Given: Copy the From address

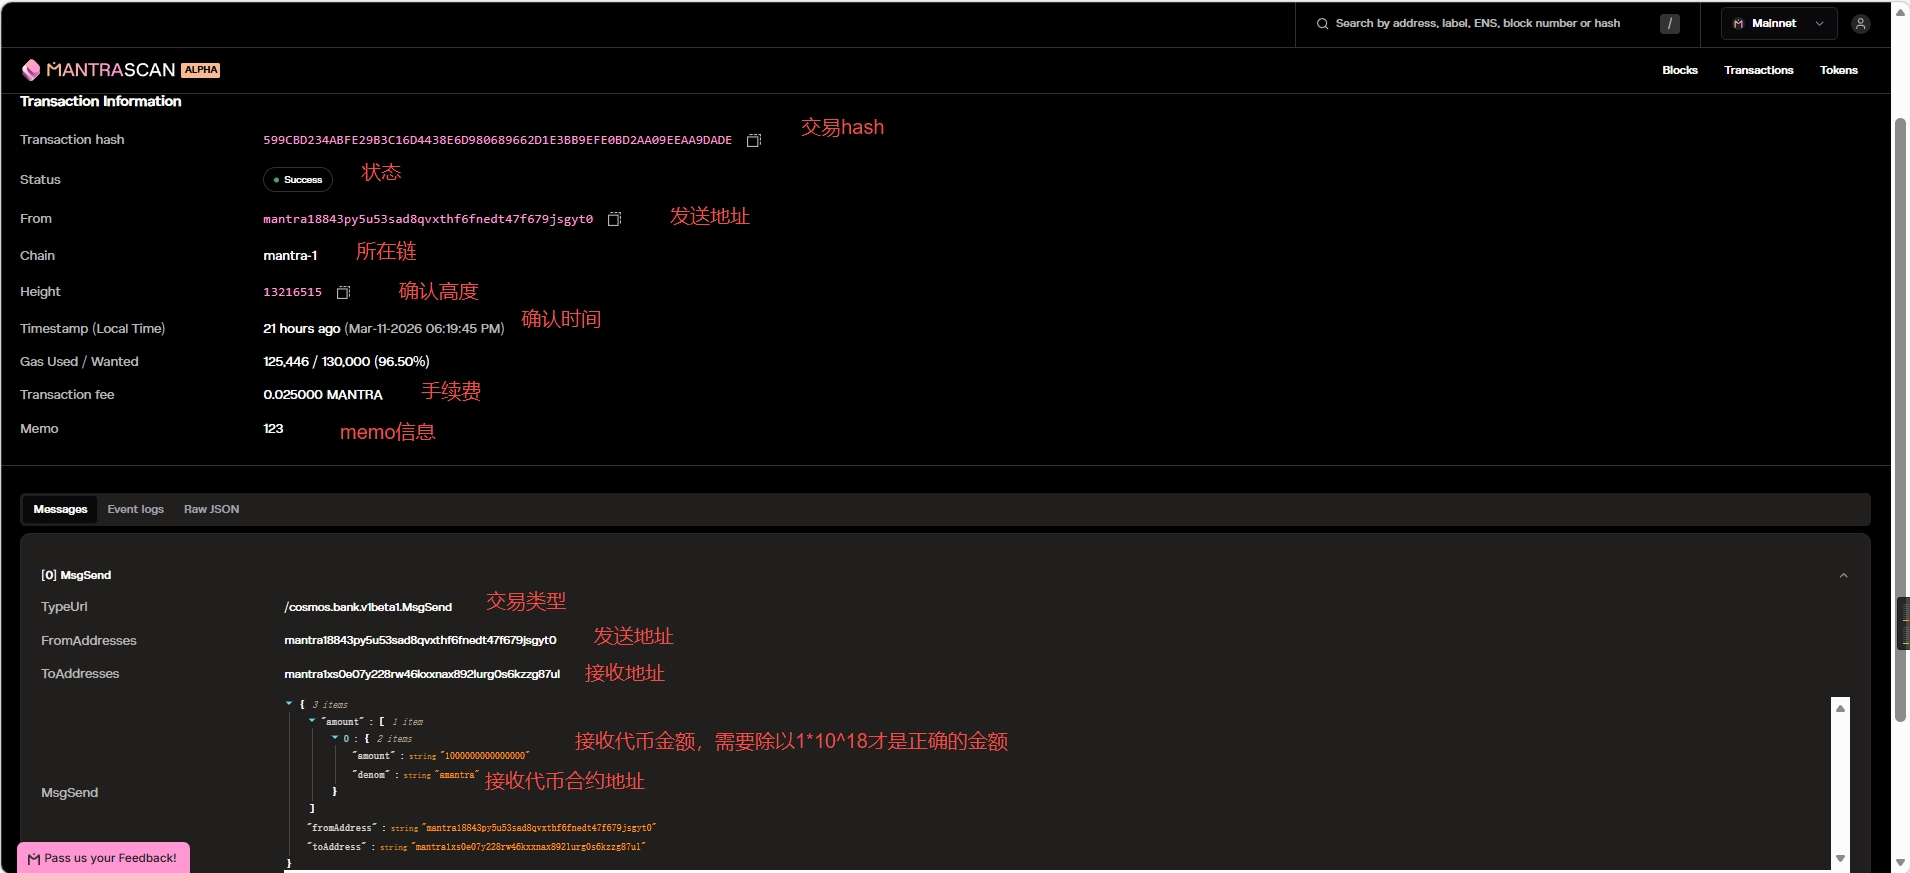Looking at the screenshot, I should click(615, 219).
